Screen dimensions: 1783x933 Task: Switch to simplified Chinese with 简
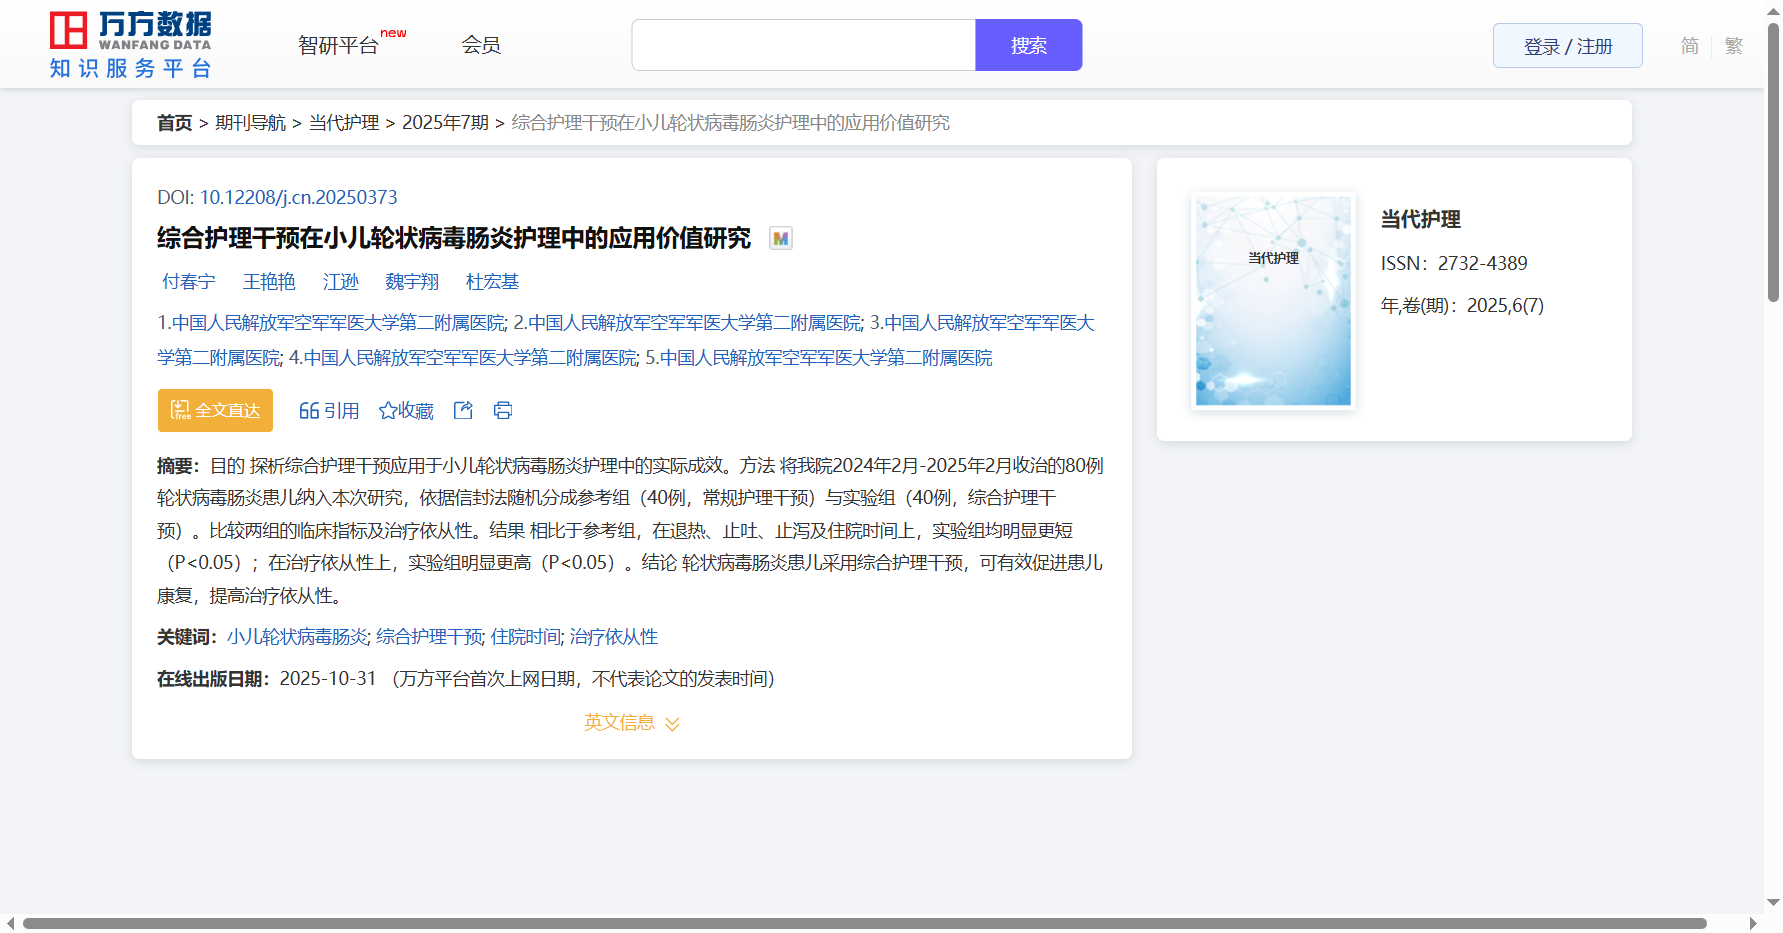click(1689, 46)
